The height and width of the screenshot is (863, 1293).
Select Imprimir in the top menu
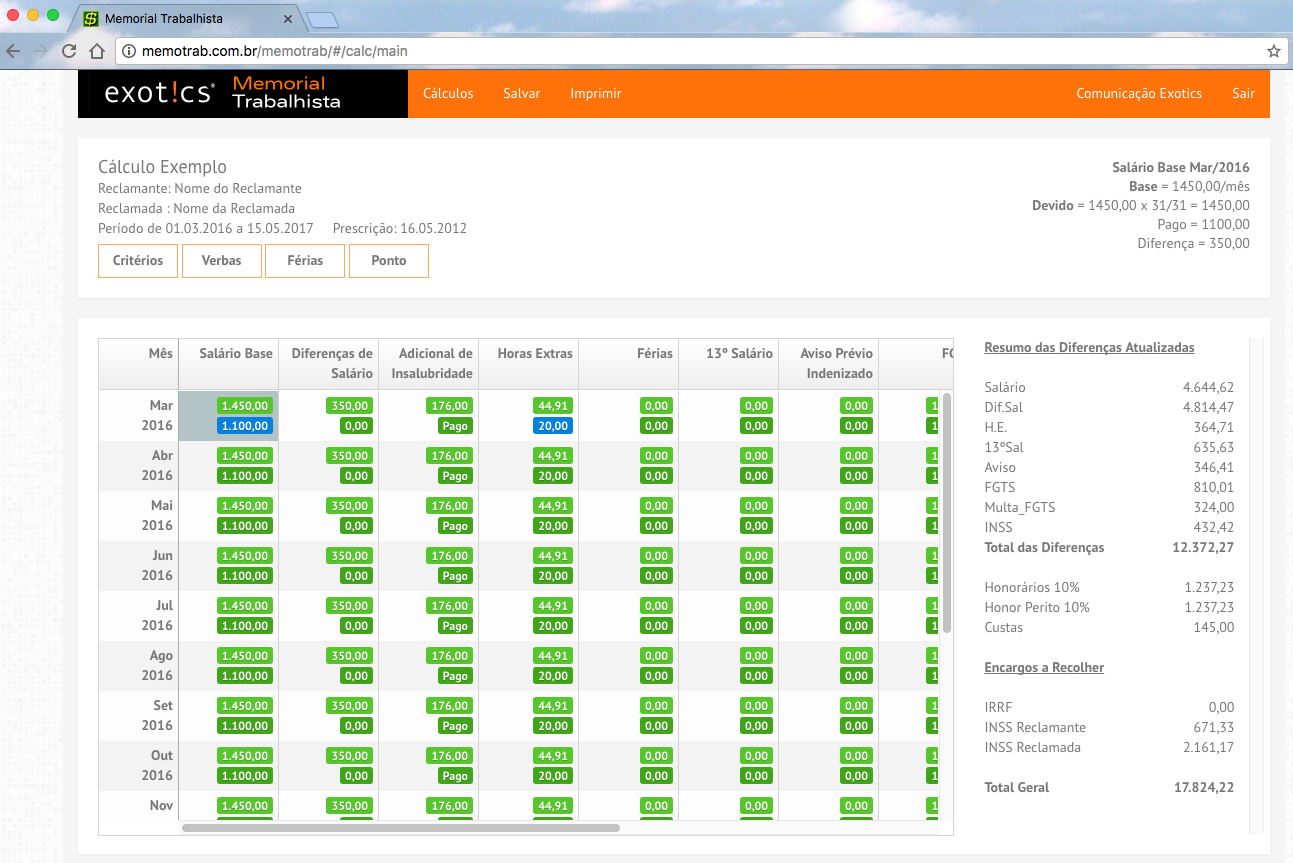(x=595, y=93)
